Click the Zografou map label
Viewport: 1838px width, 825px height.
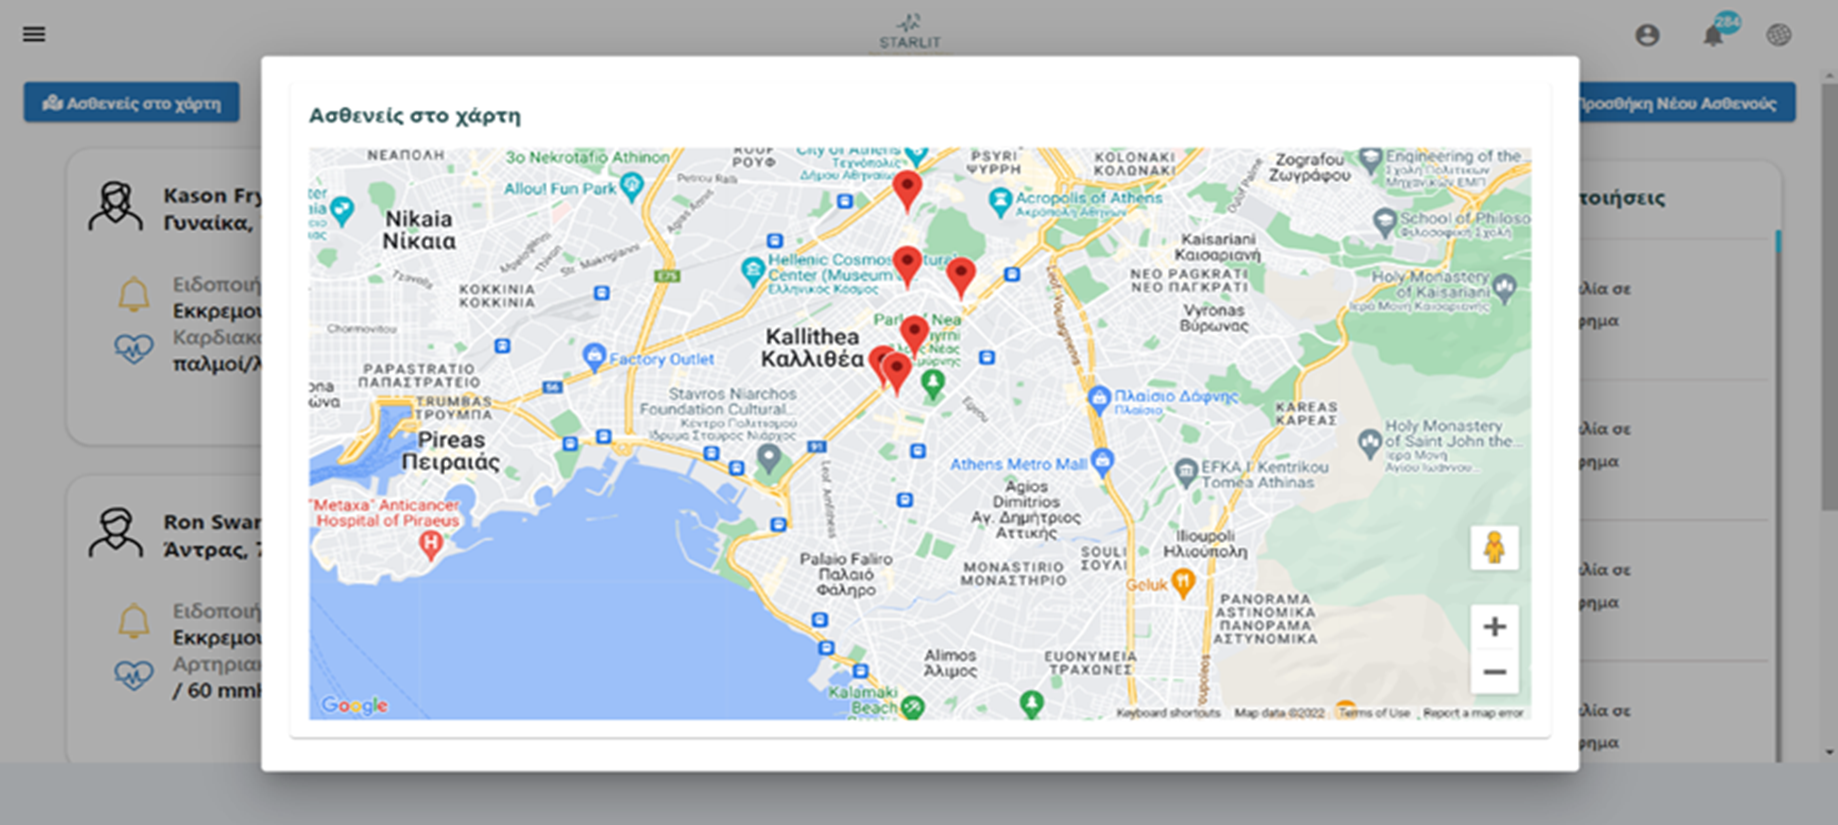click(x=1308, y=166)
